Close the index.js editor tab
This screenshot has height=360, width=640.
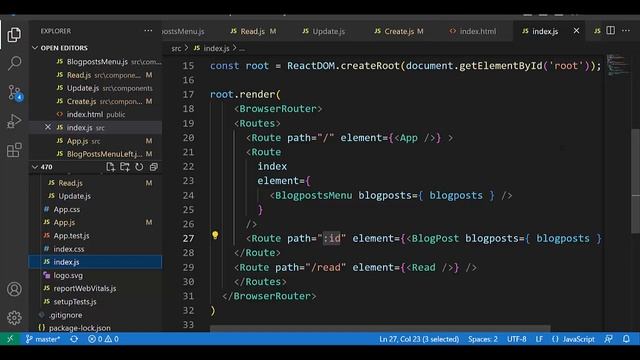[x=576, y=31]
